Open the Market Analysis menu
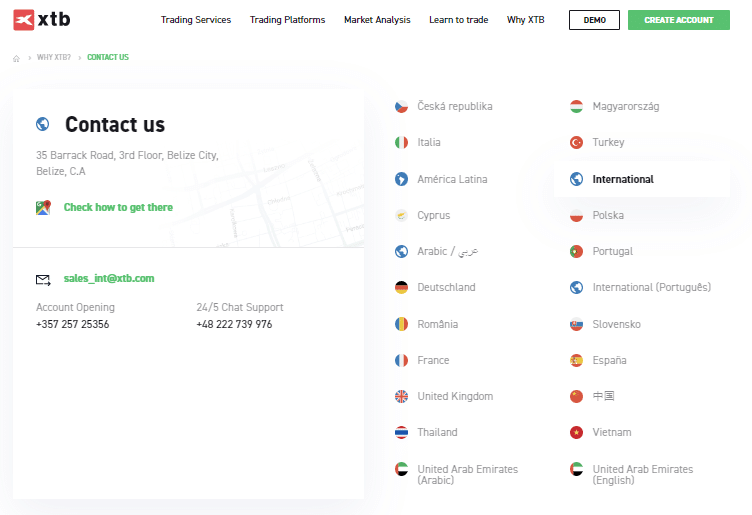The width and height of the screenshot is (752, 515). 377,20
